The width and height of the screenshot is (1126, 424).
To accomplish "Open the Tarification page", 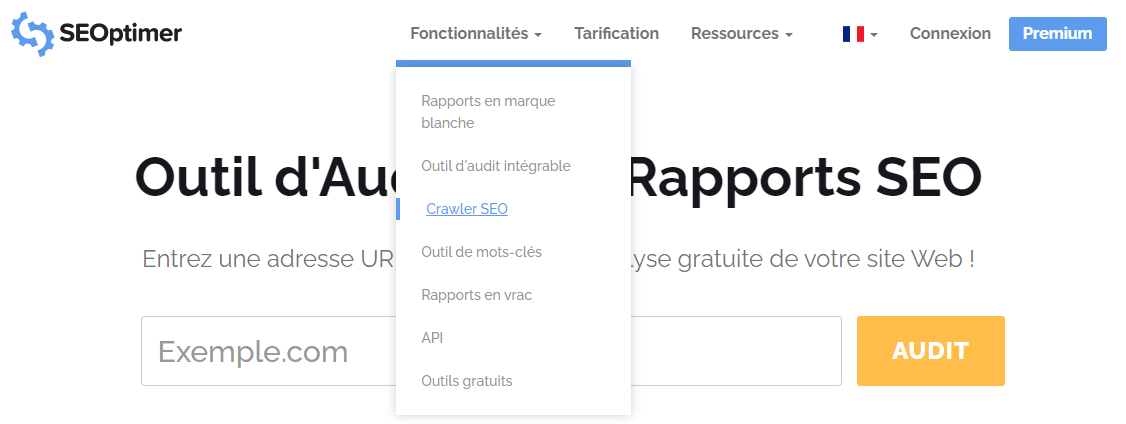I will click(x=616, y=34).
